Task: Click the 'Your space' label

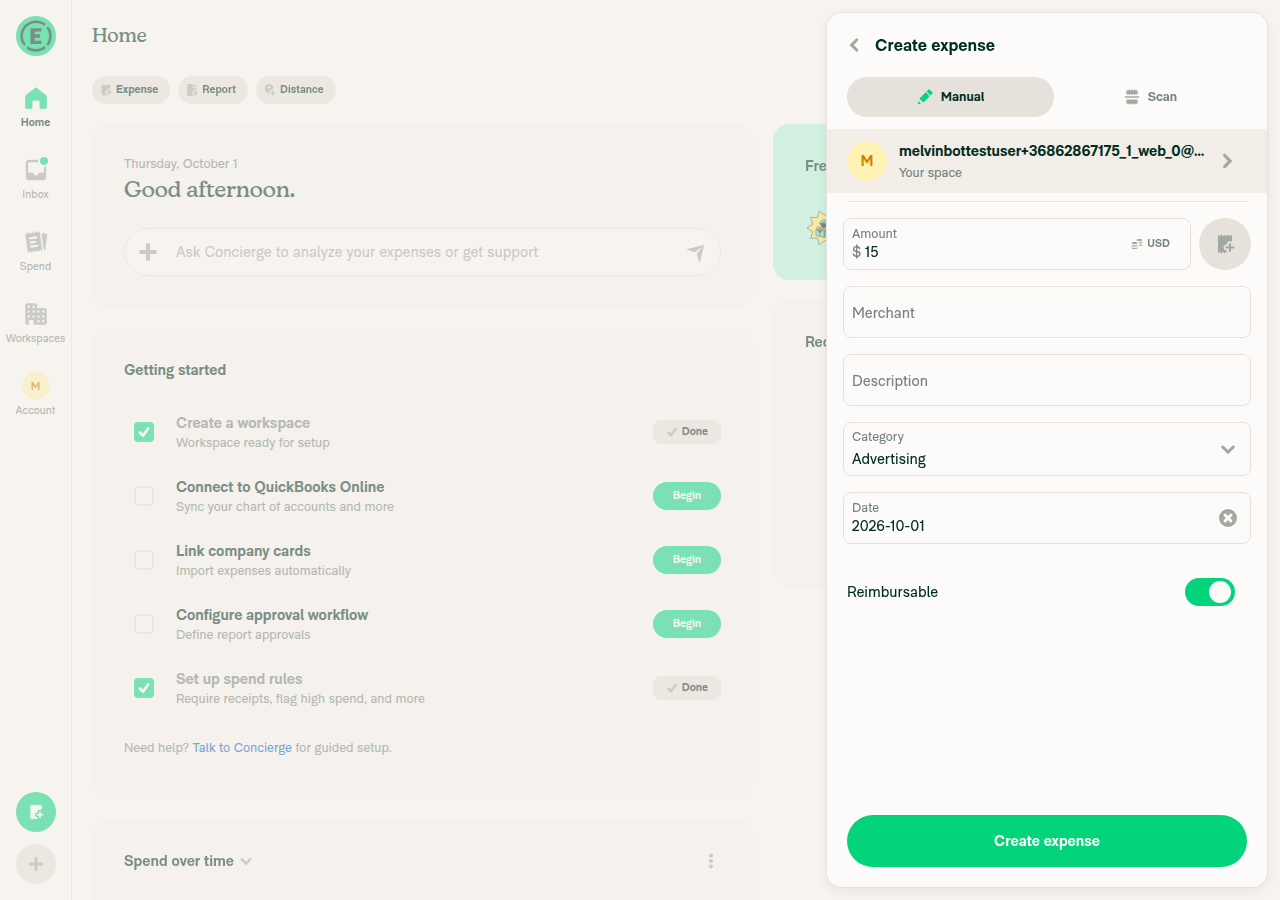Action: click(x=930, y=173)
